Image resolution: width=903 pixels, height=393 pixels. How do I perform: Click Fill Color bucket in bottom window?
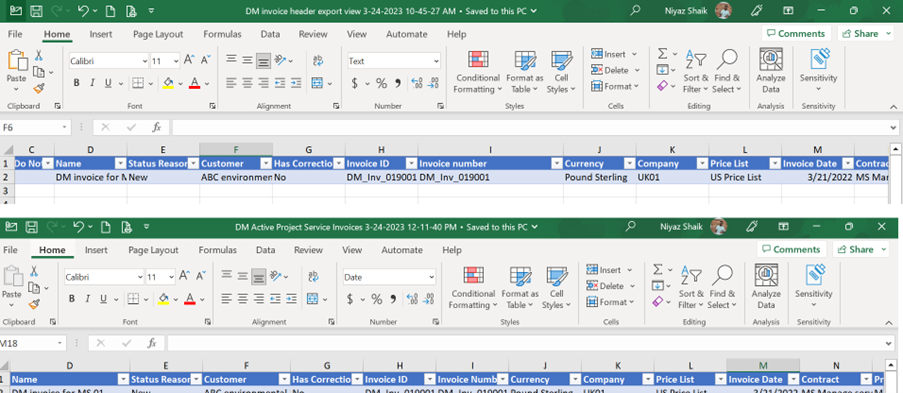click(x=163, y=299)
